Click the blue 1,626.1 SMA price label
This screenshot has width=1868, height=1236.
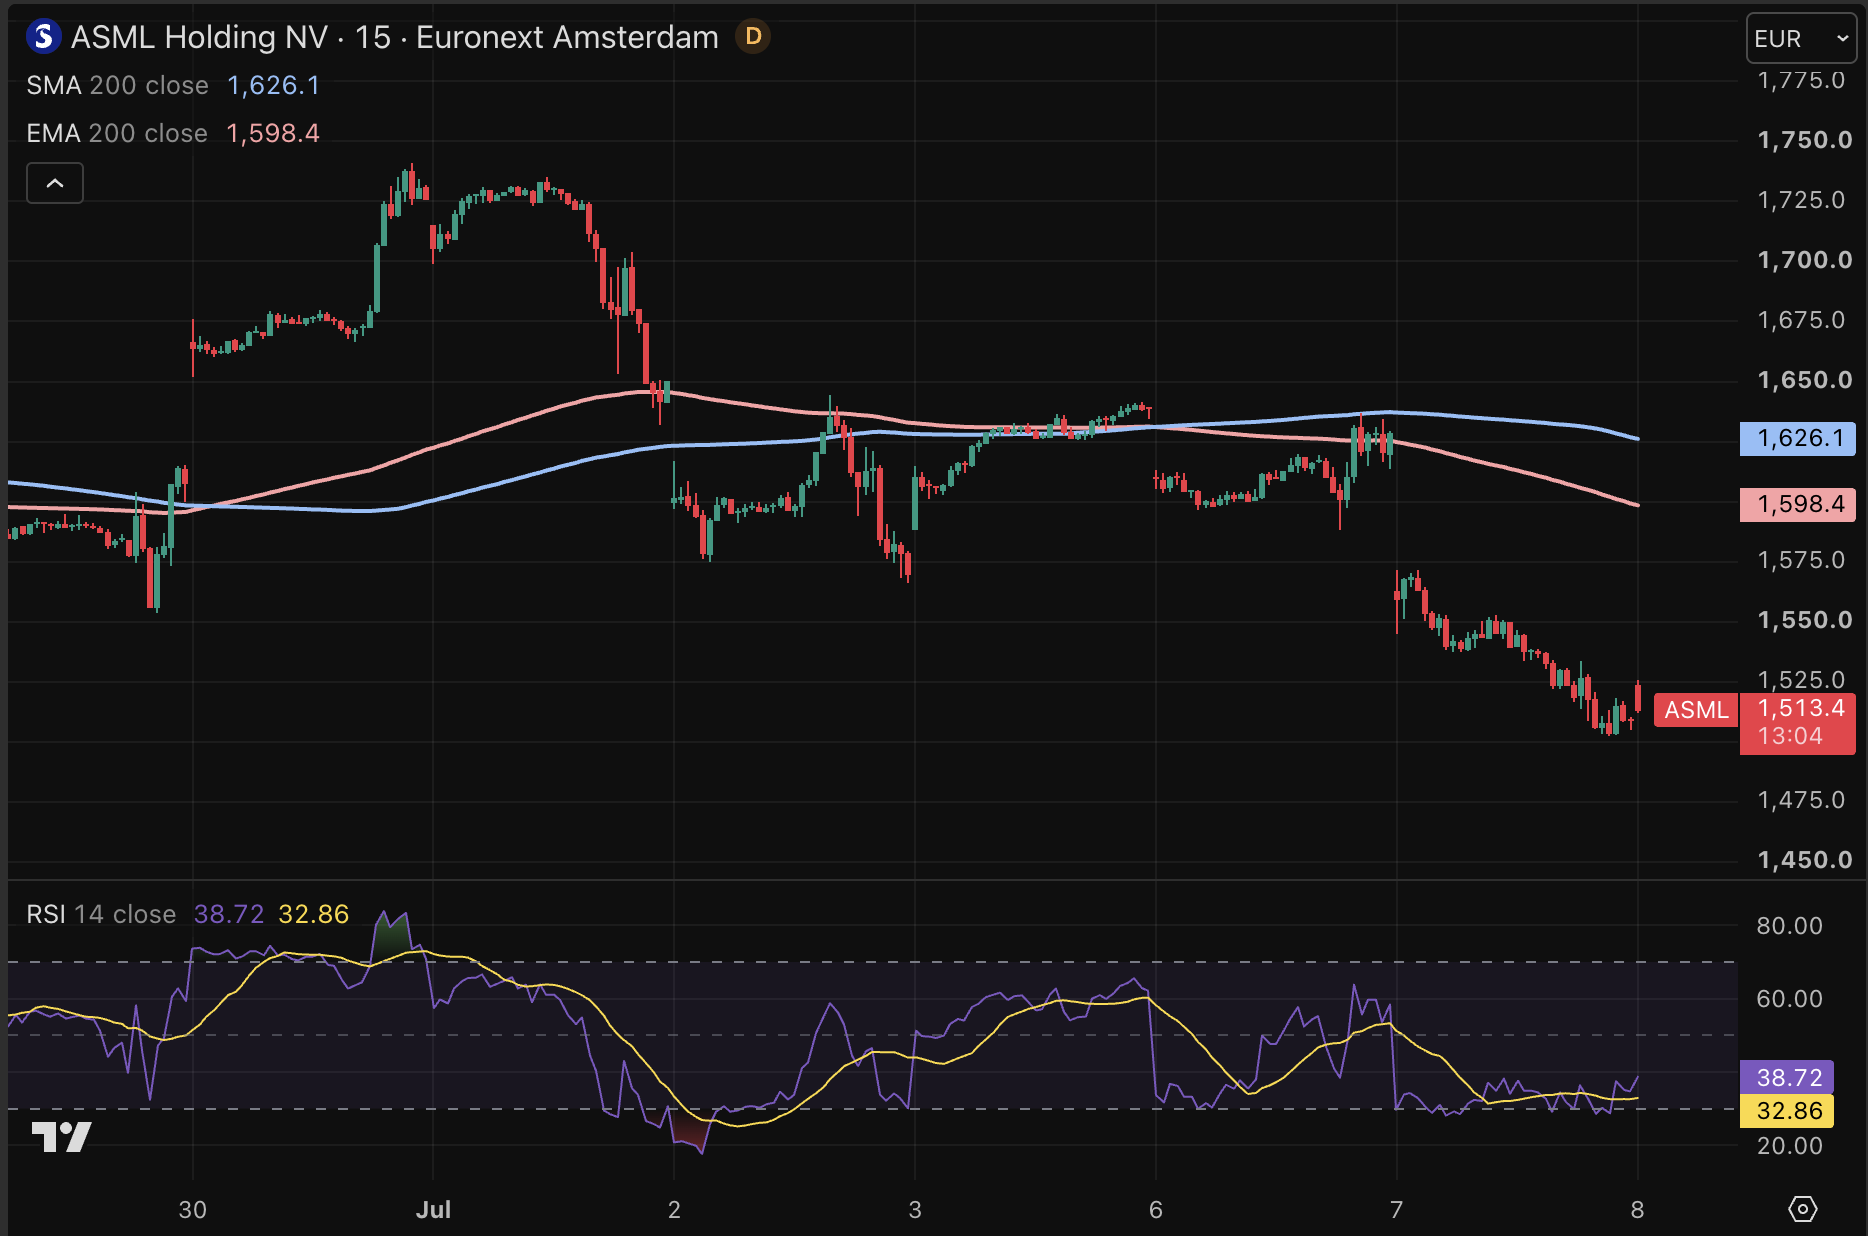(1798, 438)
